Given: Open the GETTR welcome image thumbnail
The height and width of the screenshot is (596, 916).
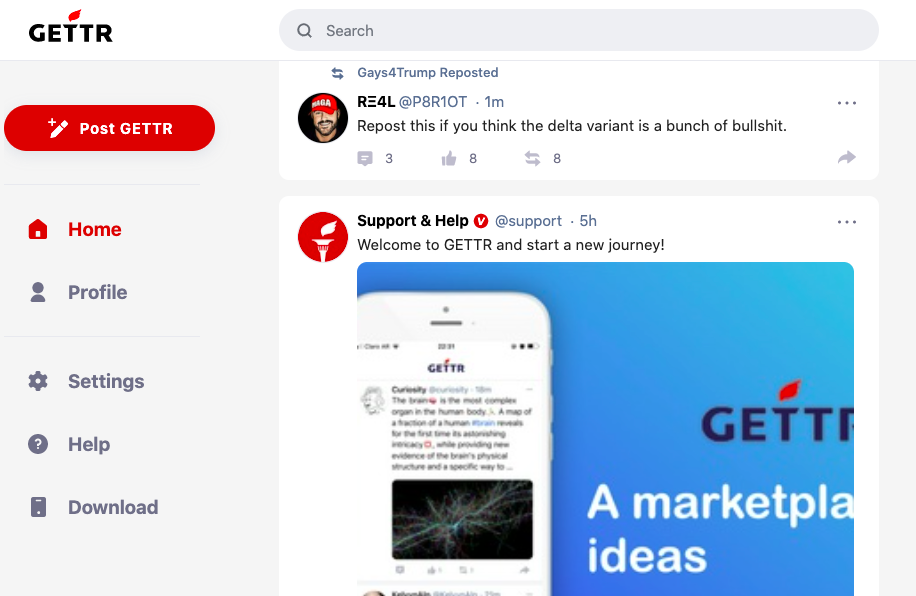Looking at the screenshot, I should [605, 429].
